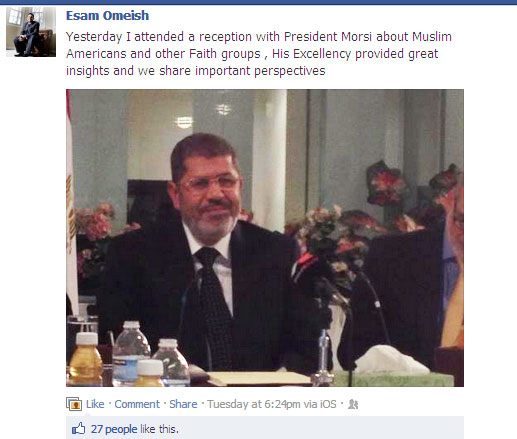Open Esam Omeish's profile via name link

pyautogui.click(x=107, y=16)
